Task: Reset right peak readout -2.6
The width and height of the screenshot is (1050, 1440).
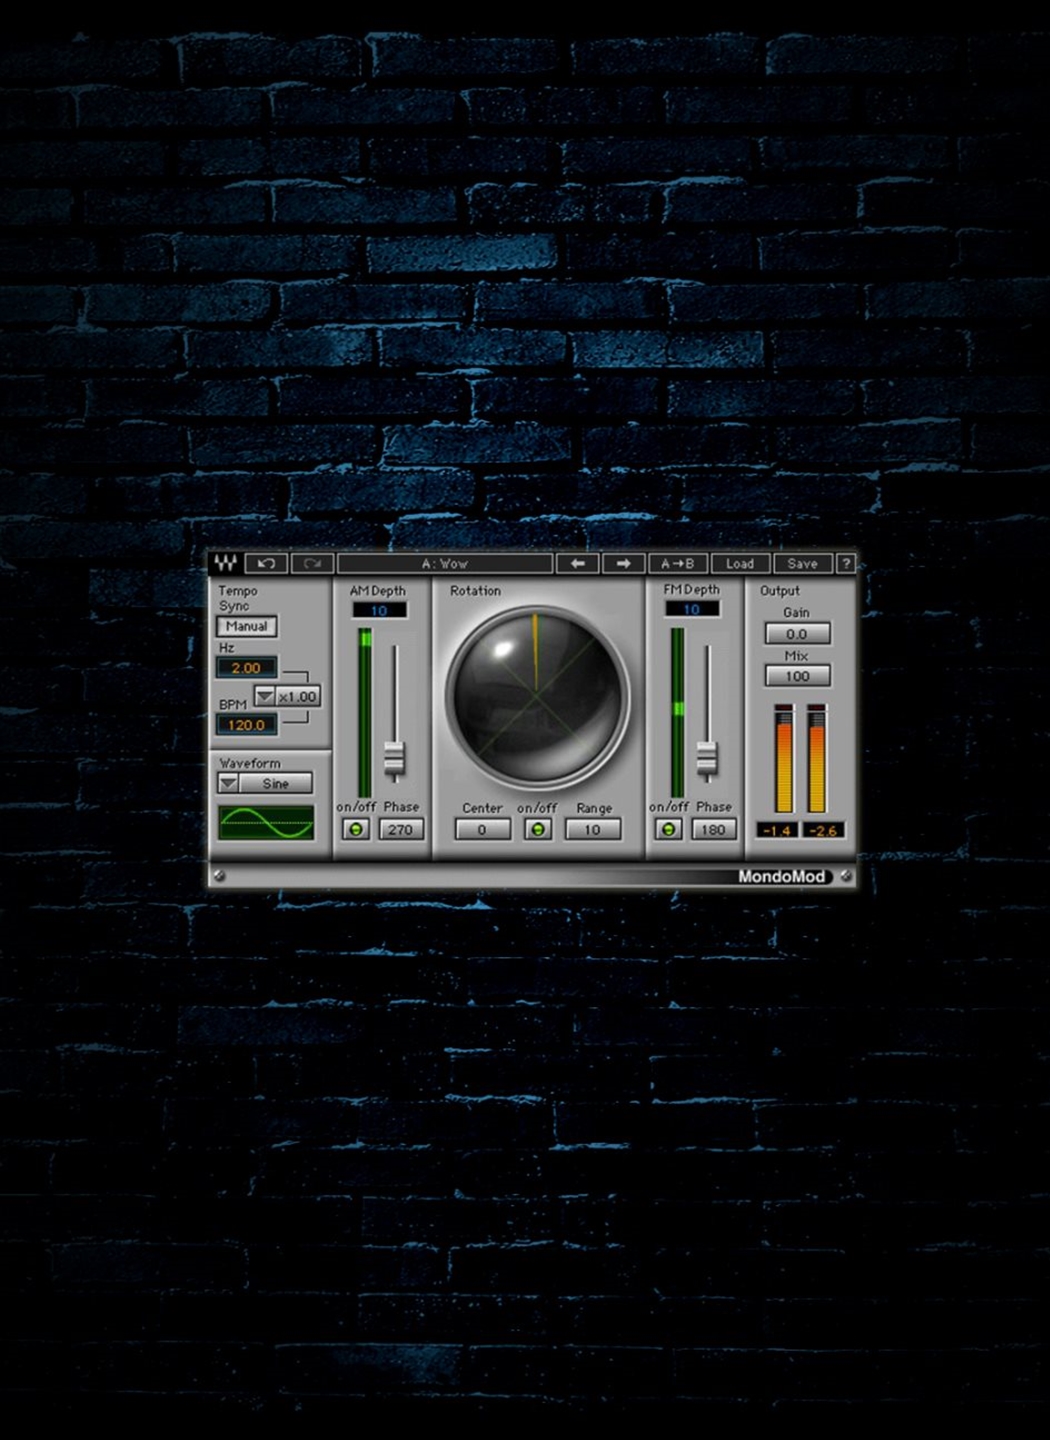Action: (x=823, y=830)
